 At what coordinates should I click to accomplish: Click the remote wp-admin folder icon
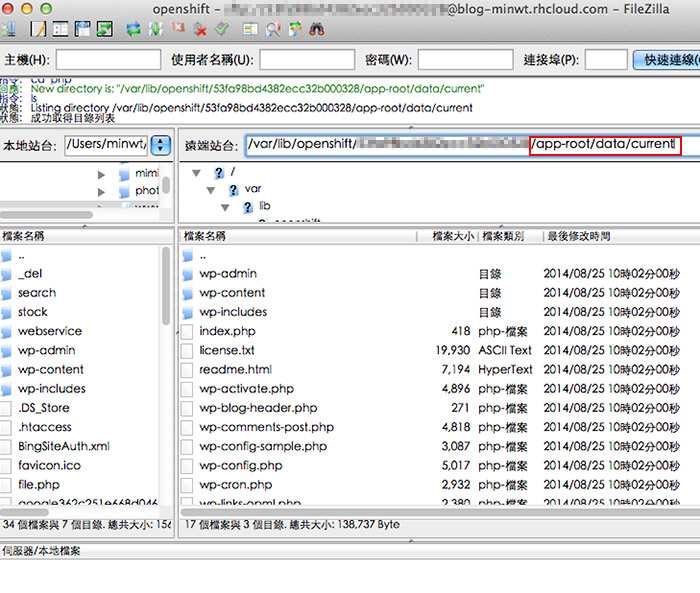pos(188,274)
